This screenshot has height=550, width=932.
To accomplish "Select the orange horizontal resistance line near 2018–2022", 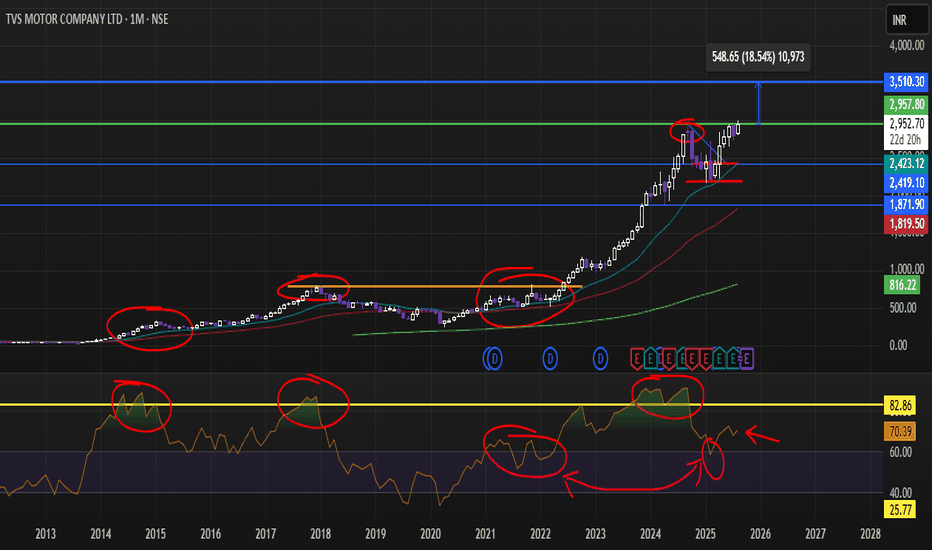I will click(434, 287).
